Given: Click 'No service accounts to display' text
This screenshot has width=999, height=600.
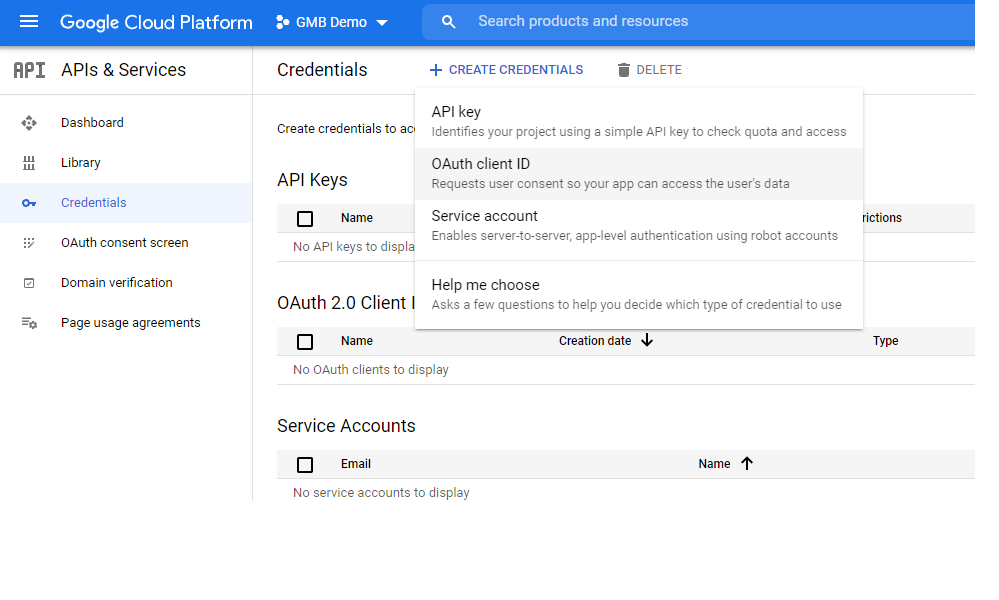Looking at the screenshot, I should coord(381,493).
